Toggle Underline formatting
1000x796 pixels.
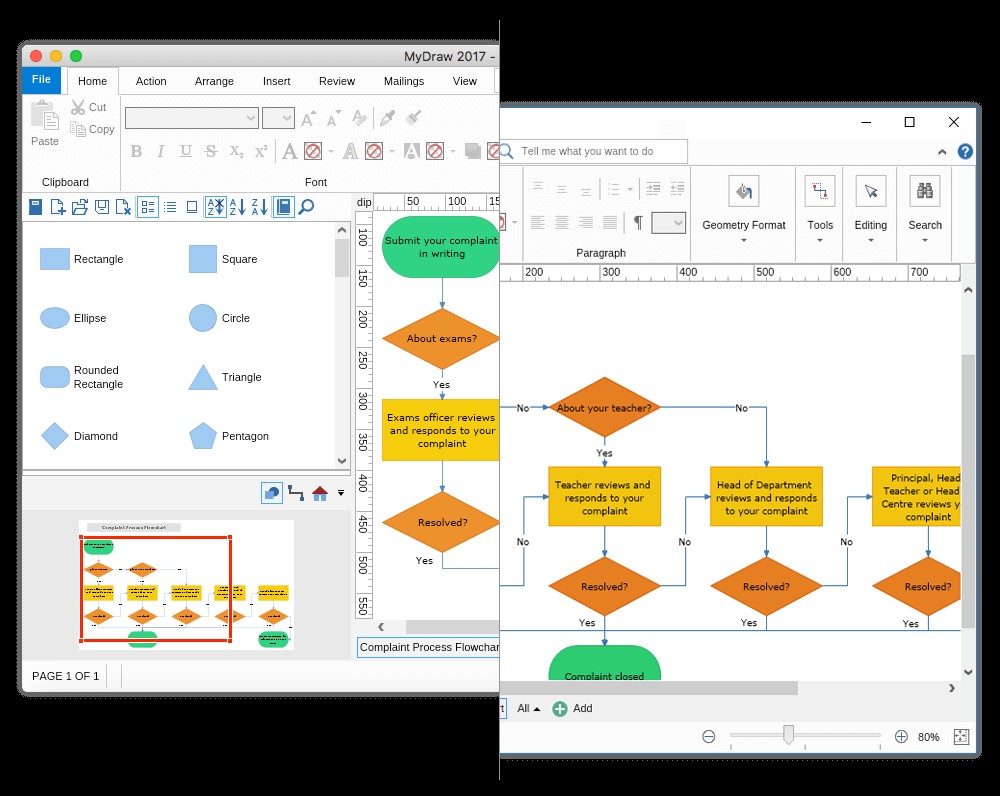click(186, 151)
